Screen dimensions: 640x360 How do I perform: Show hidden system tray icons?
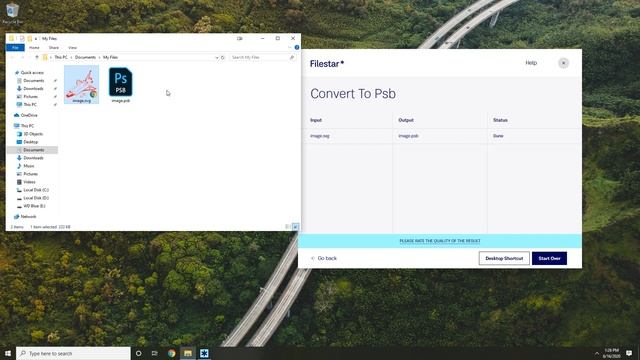(x=597, y=353)
